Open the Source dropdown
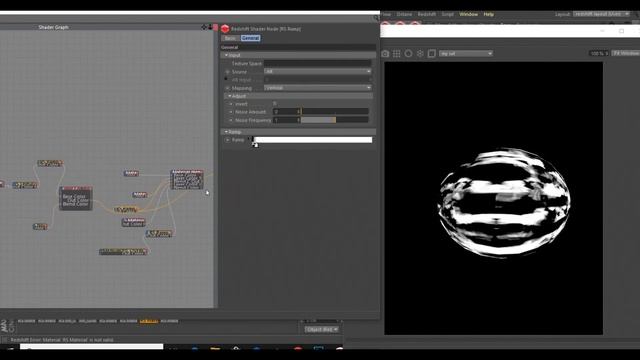 tap(318, 71)
